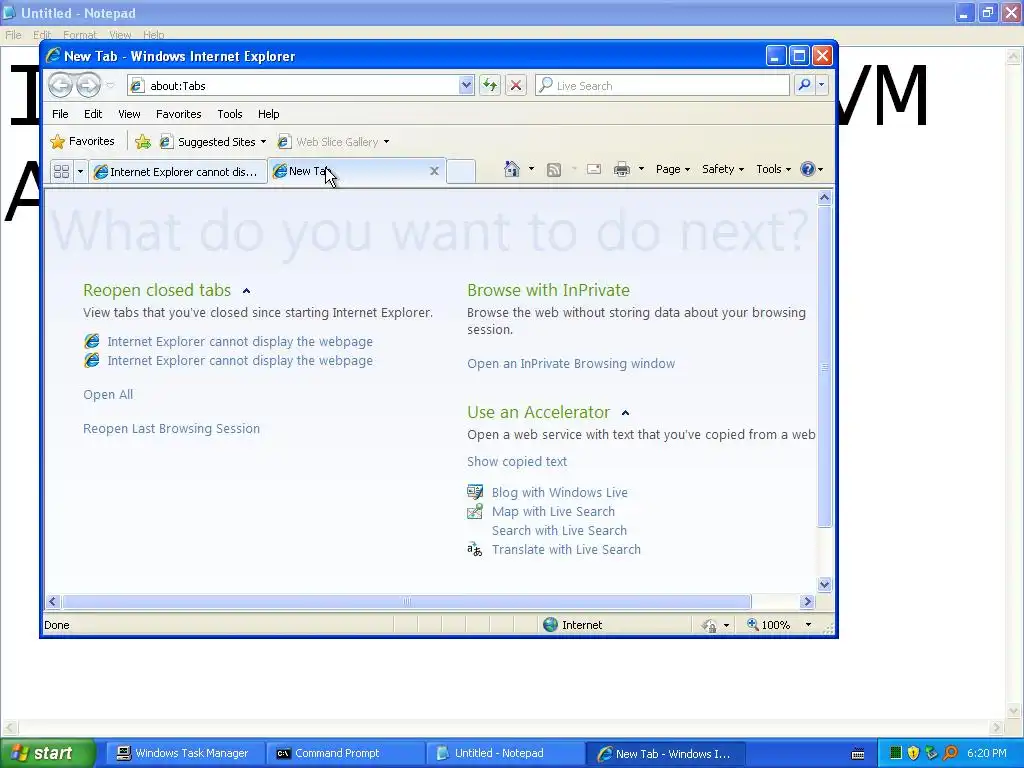Viewport: 1024px width, 768px height.
Task: Click the Forward navigation arrow in Internet Explorer
Action: point(88,85)
